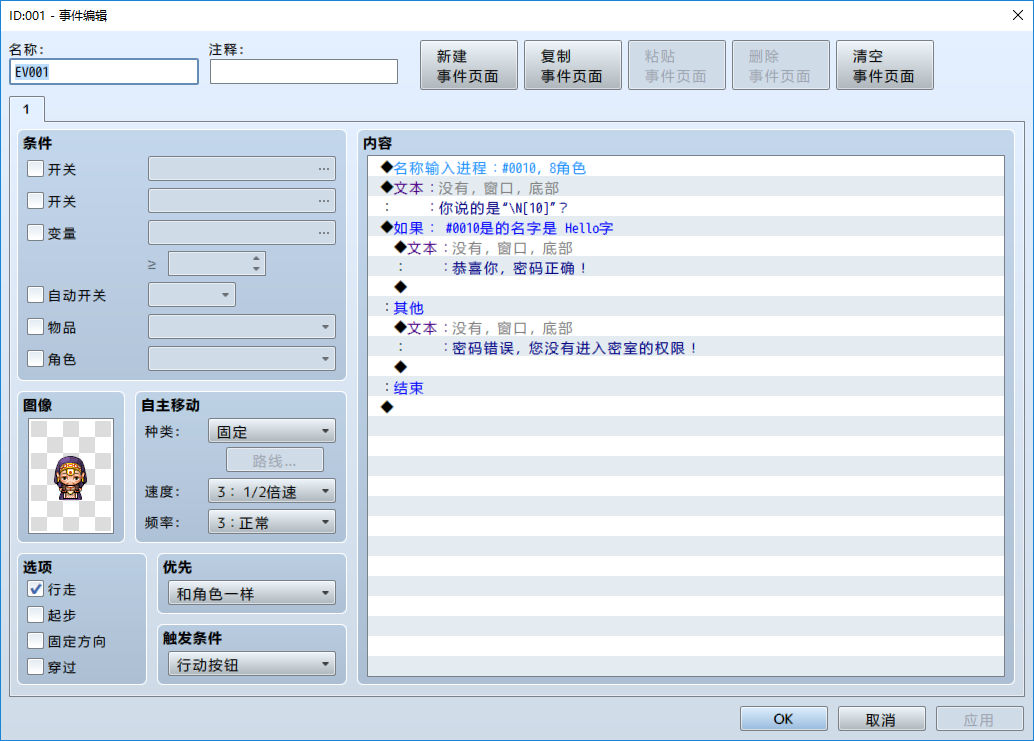Tick the 角色 condition checkbox
The width and height of the screenshot is (1034, 741).
(x=36, y=359)
